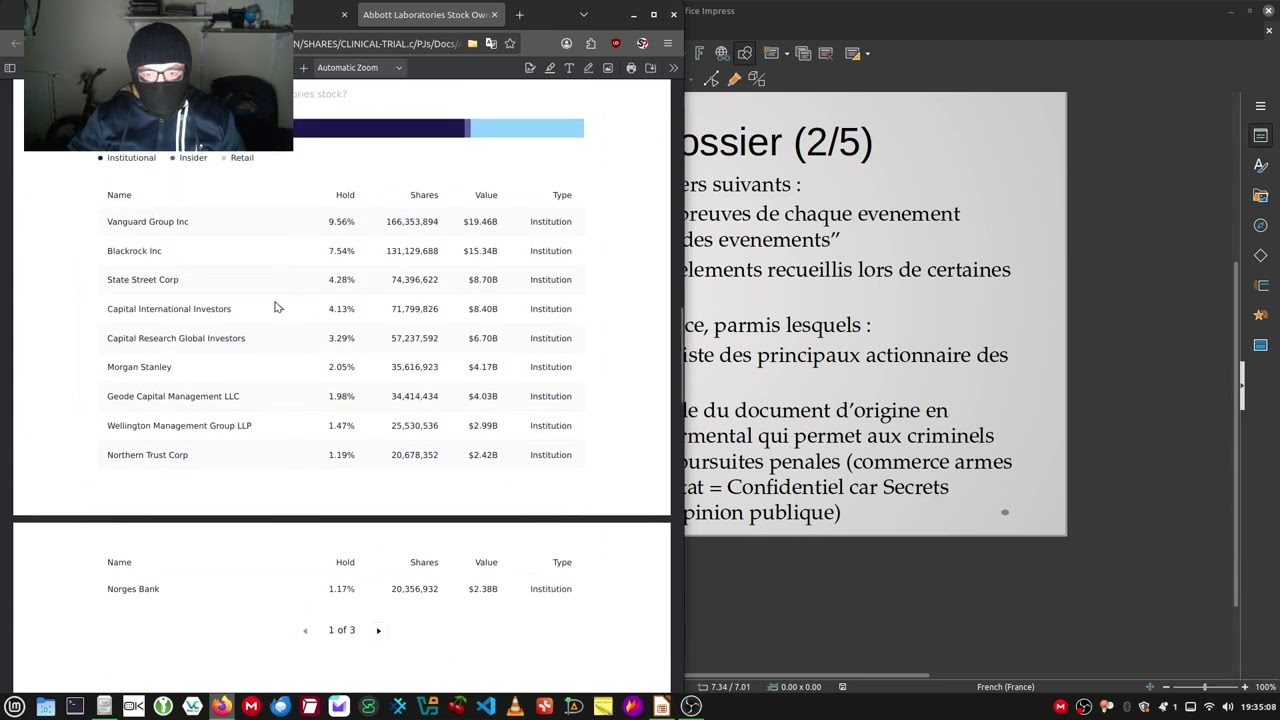Click Capital International Investors name

click(169, 309)
